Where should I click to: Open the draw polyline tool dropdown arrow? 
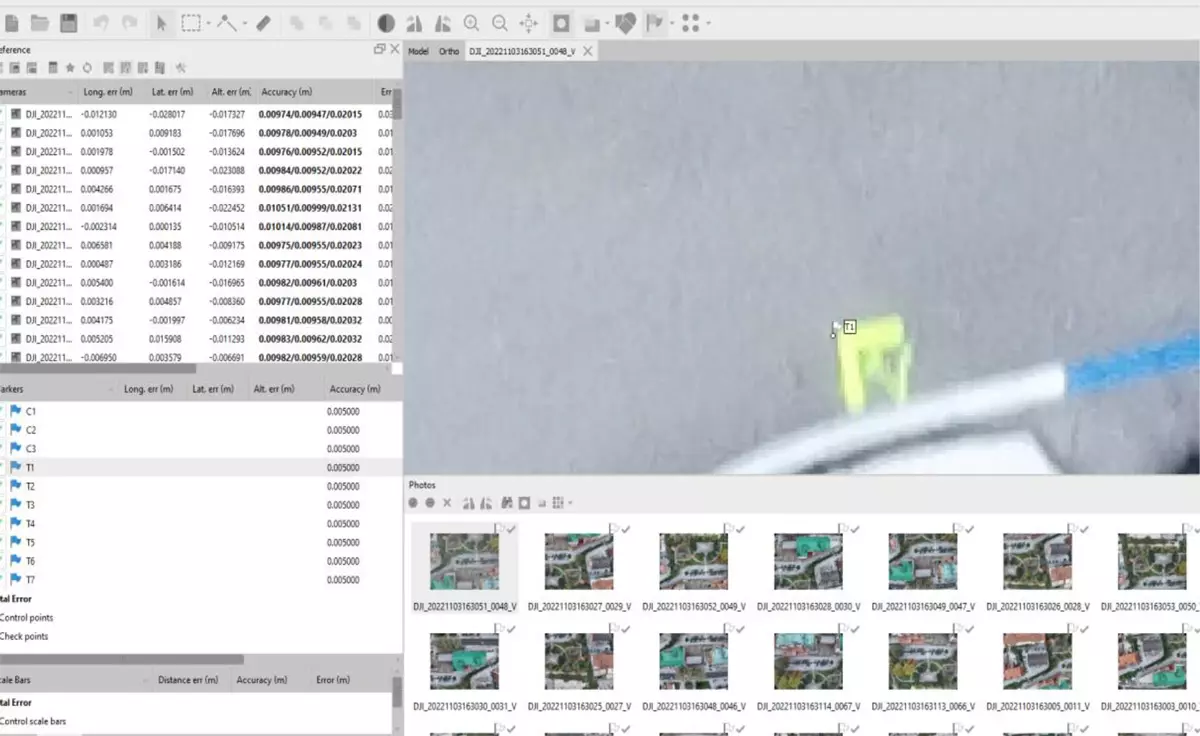(x=245, y=23)
